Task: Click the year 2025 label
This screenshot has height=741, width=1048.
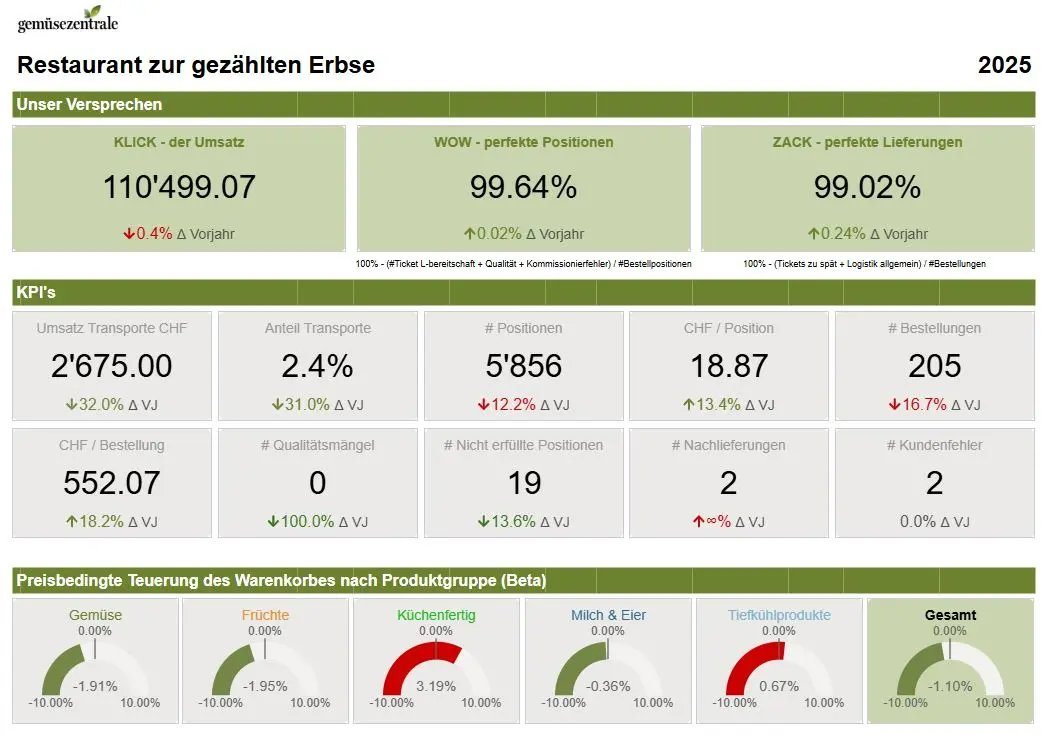Action: [x=1004, y=66]
